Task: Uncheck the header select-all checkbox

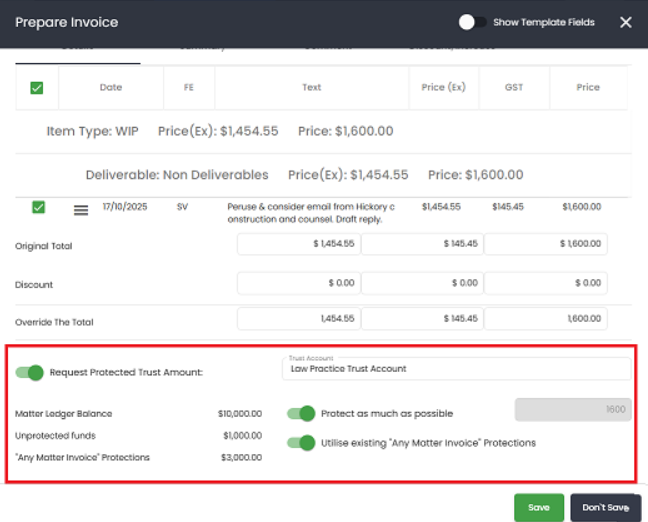Action: (x=37, y=88)
